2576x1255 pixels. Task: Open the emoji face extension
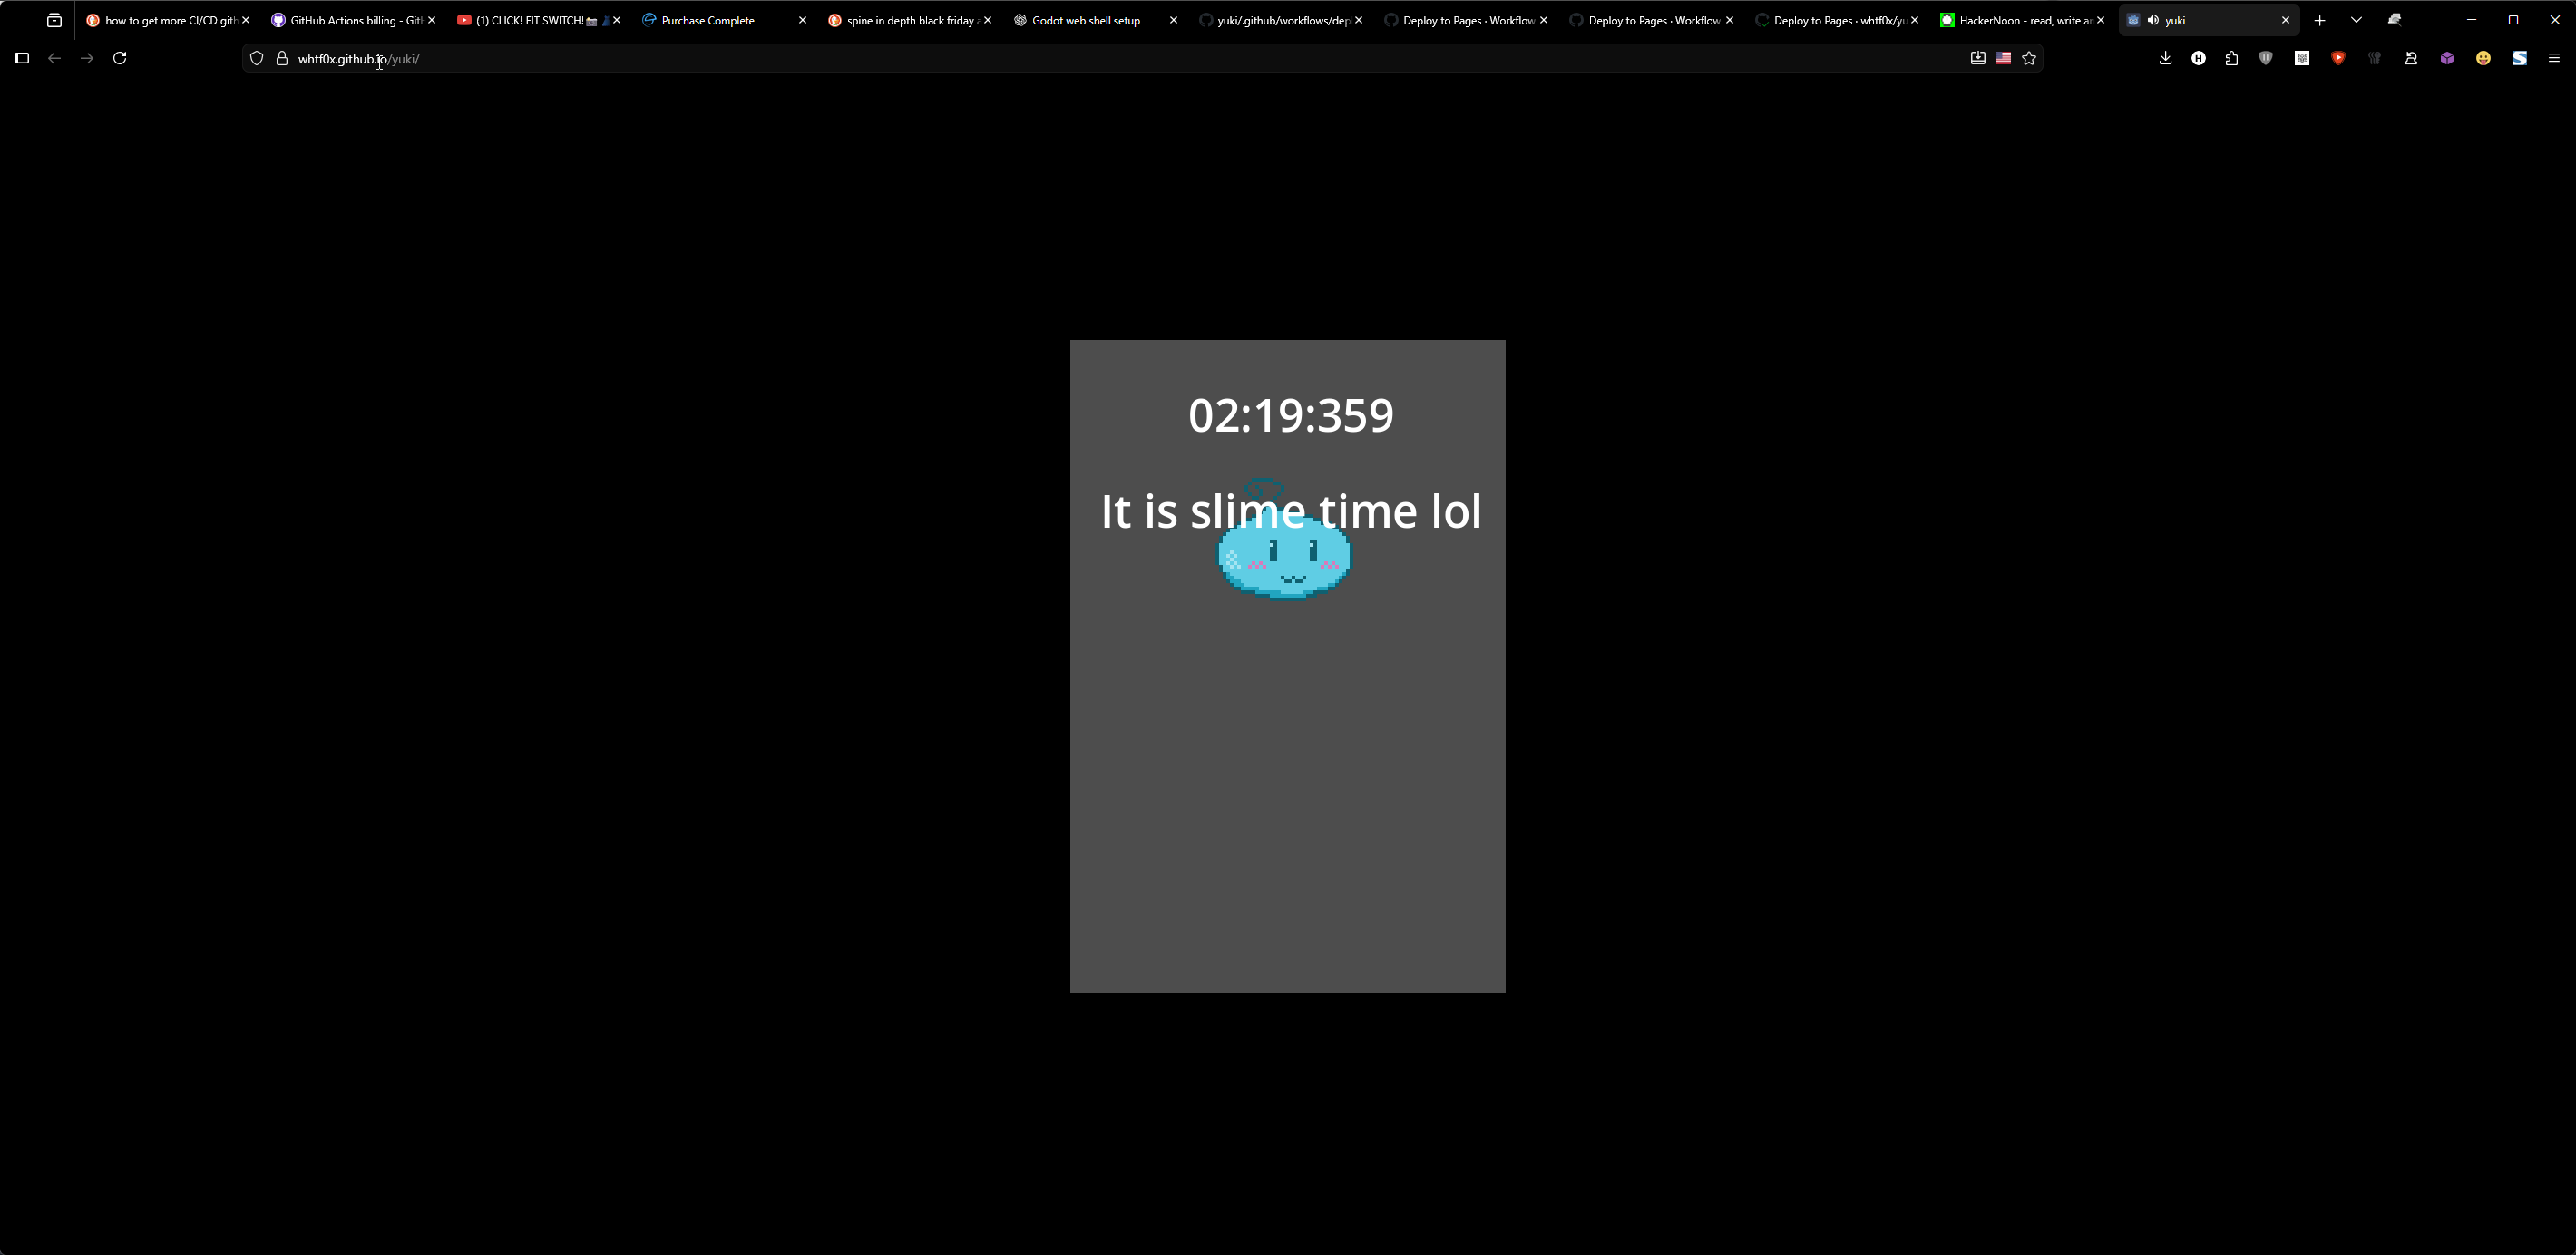tap(2483, 58)
